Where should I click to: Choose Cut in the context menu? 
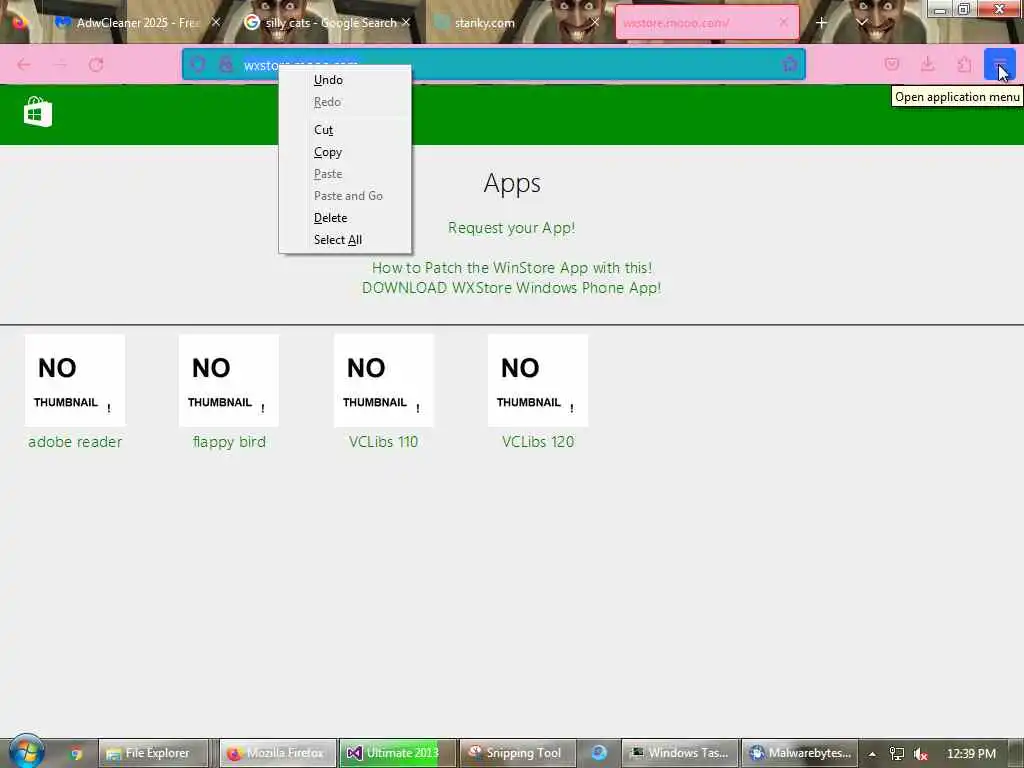tap(345, 130)
